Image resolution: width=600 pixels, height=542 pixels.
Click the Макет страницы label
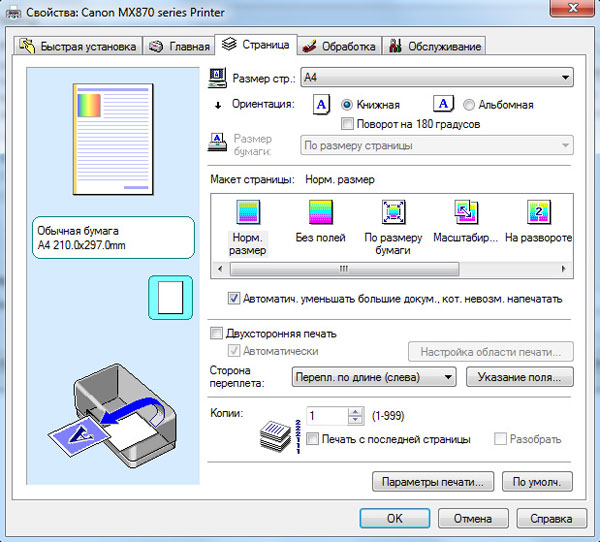[x=252, y=180]
